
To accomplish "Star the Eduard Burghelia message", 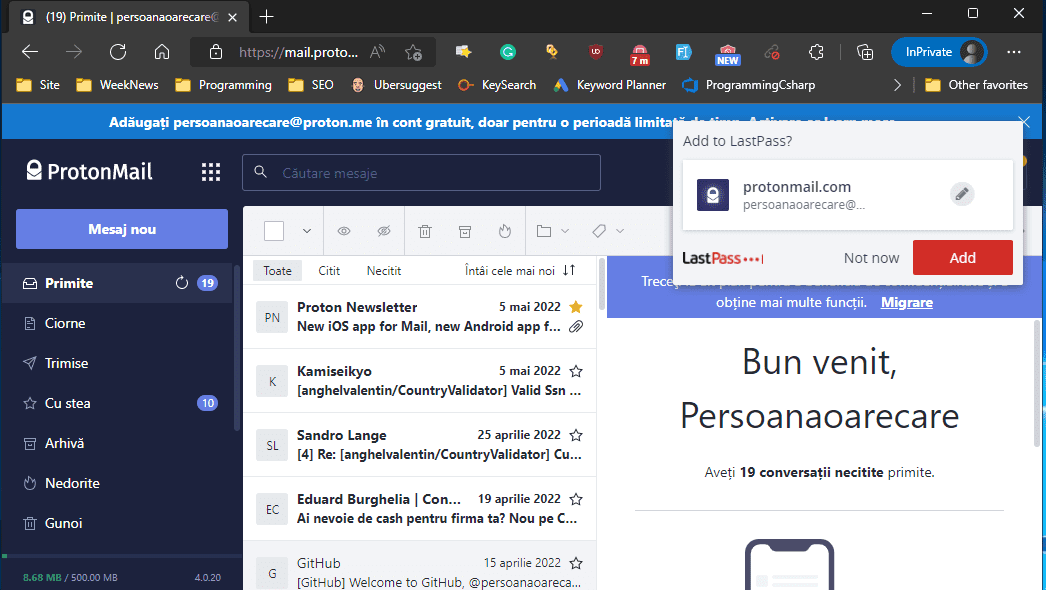I will tap(576, 499).
